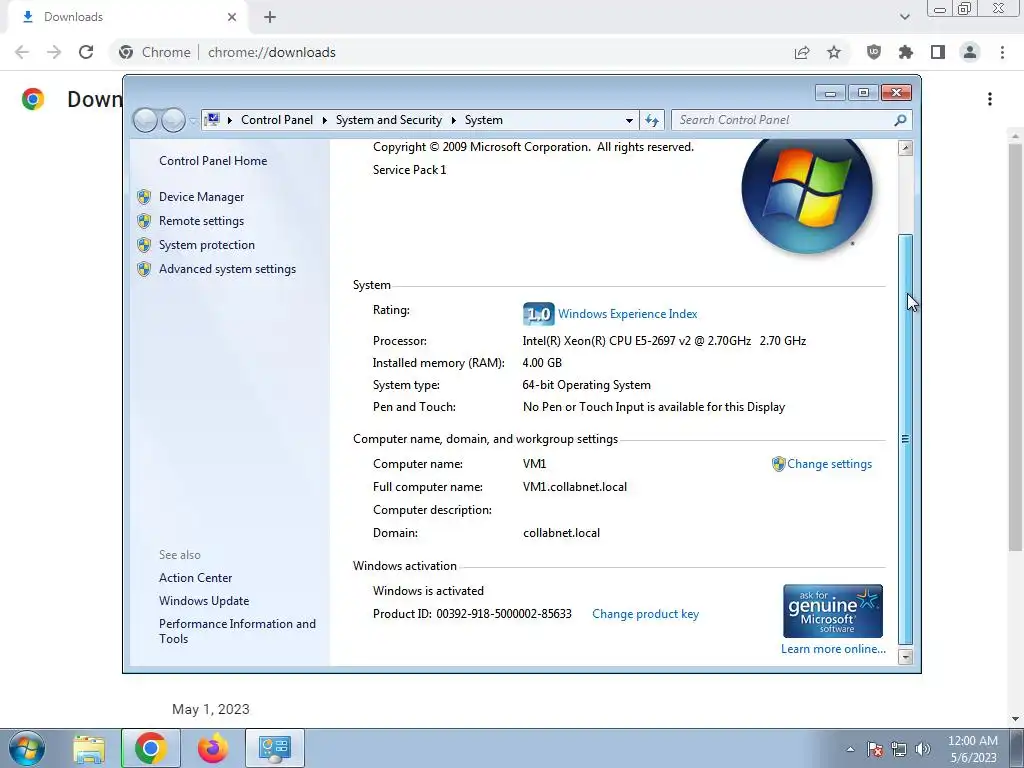The image size is (1024, 768).
Task: Click Control Panel in the breadcrumb
Action: click(277, 120)
